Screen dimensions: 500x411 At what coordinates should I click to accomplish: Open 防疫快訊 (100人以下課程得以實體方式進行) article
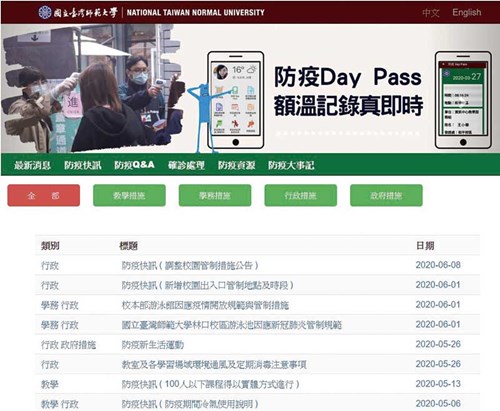(x=211, y=384)
